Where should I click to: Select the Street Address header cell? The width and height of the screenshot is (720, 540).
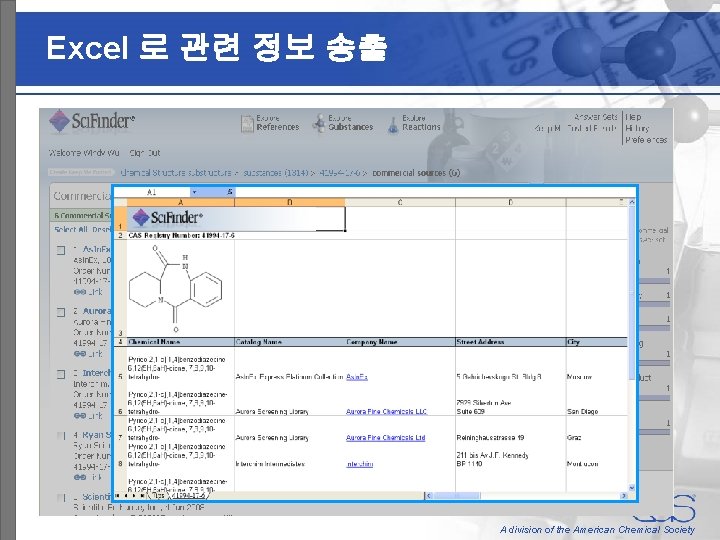[x=511, y=342]
